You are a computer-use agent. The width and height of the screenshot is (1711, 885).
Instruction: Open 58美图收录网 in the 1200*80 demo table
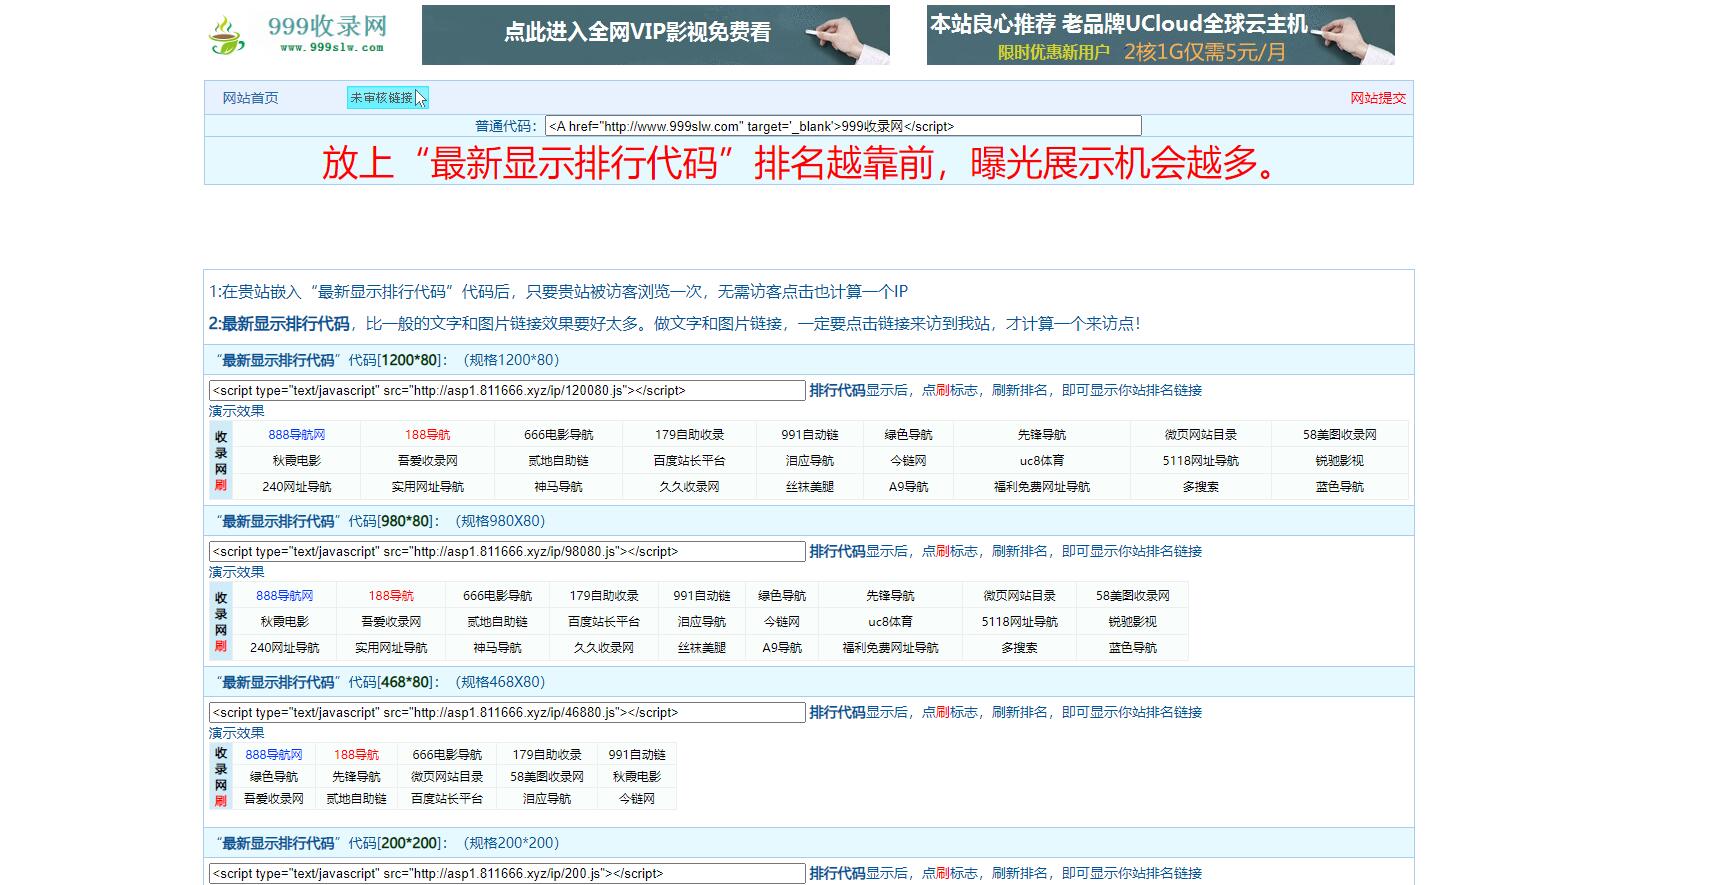(x=1340, y=435)
